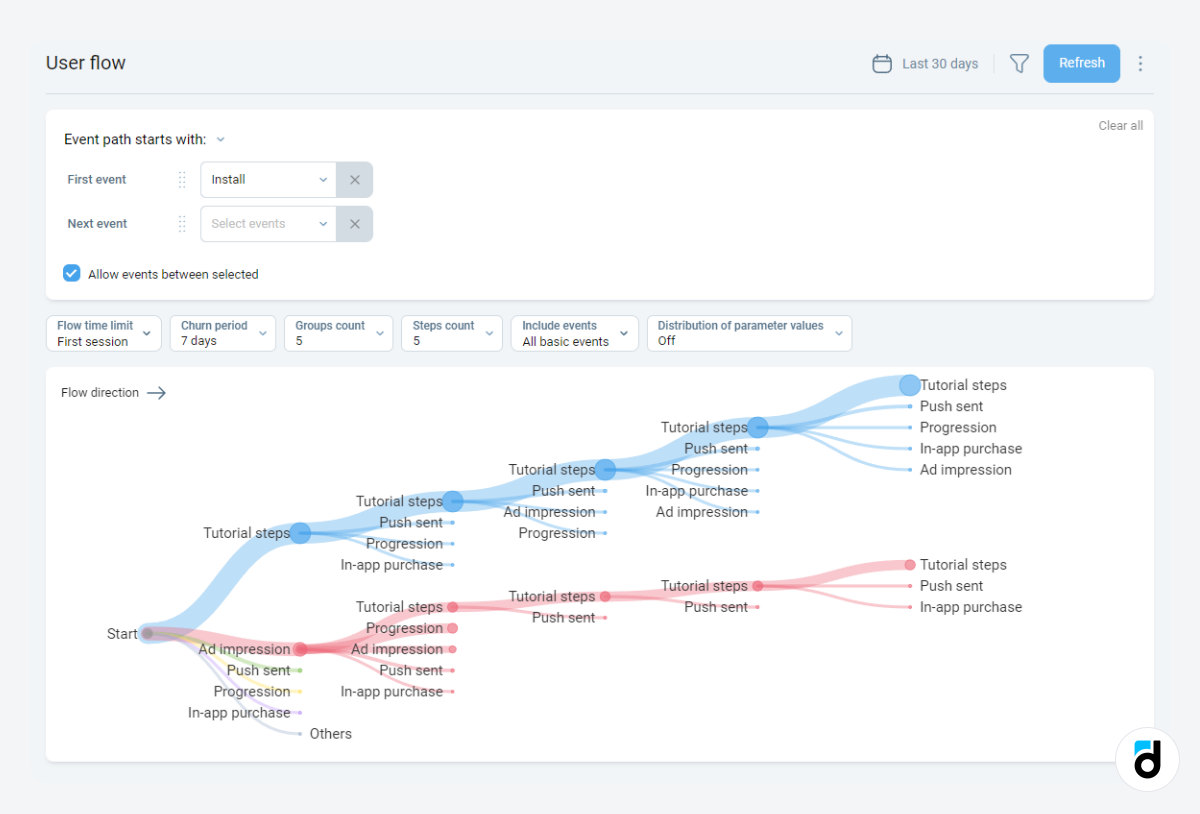
Task: Remove the Install first event
Action: pyautogui.click(x=354, y=180)
